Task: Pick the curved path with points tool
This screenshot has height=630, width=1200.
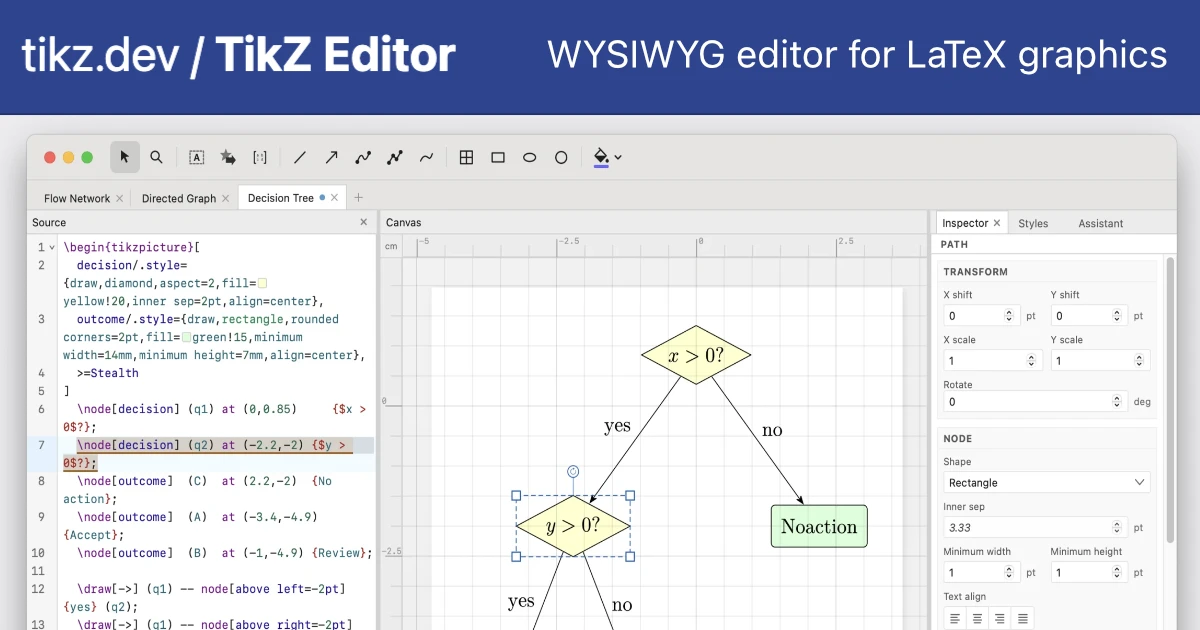Action: (x=363, y=157)
